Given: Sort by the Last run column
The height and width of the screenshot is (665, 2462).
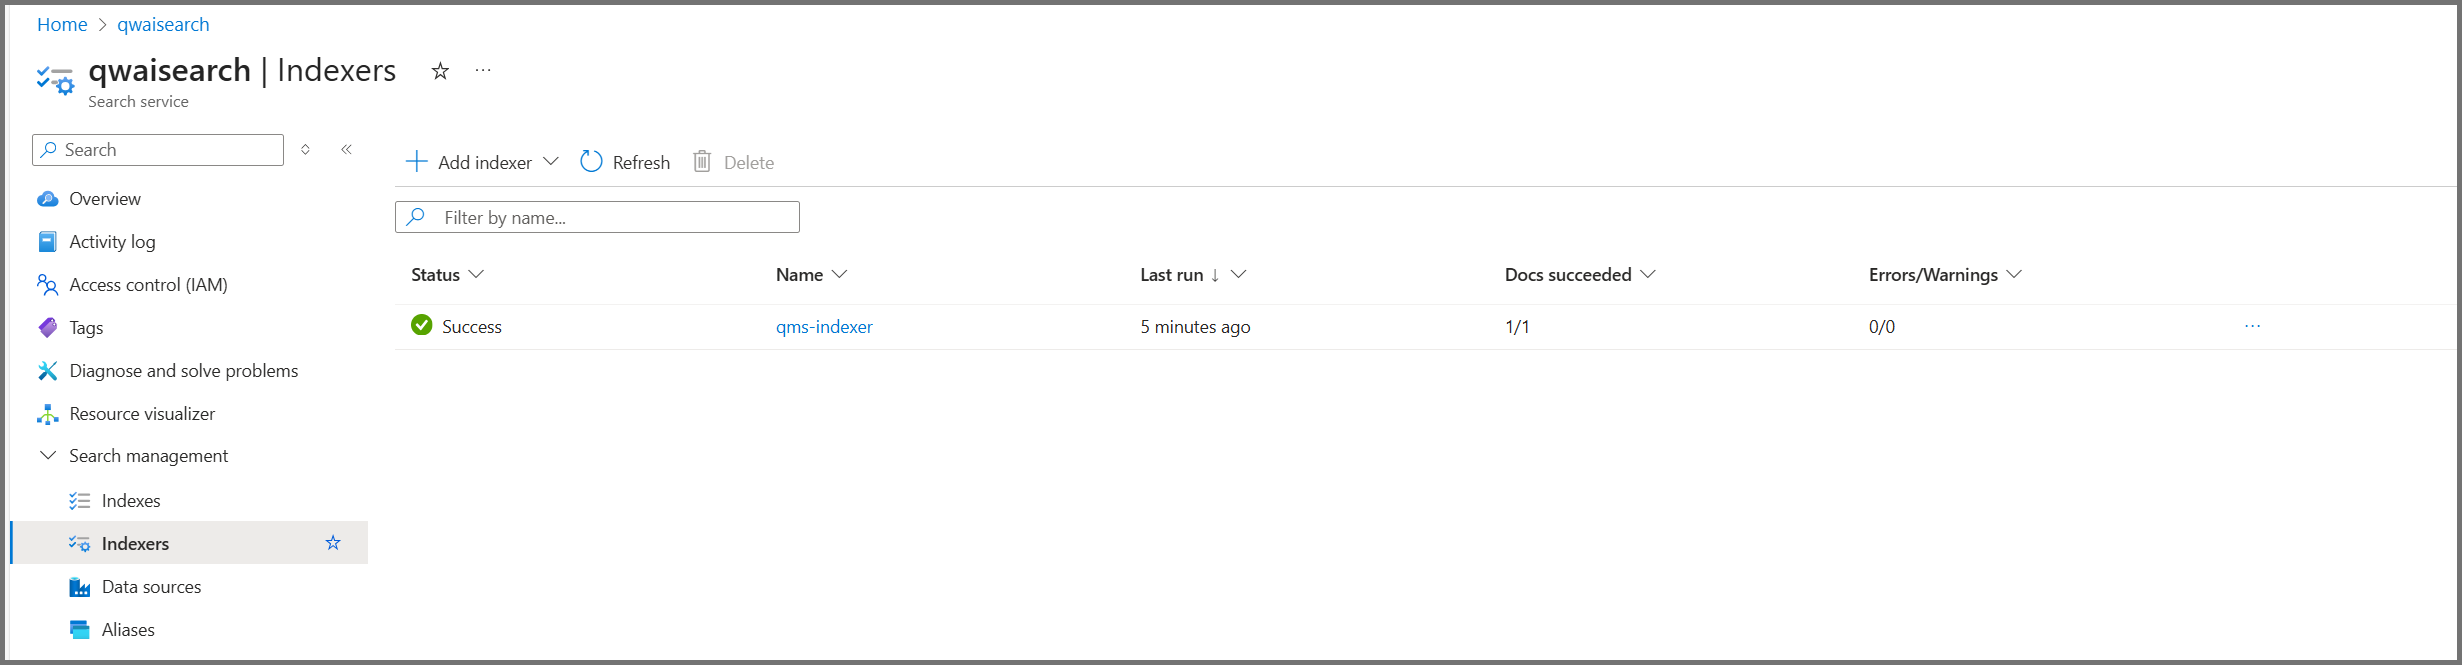Looking at the screenshot, I should 1172,275.
